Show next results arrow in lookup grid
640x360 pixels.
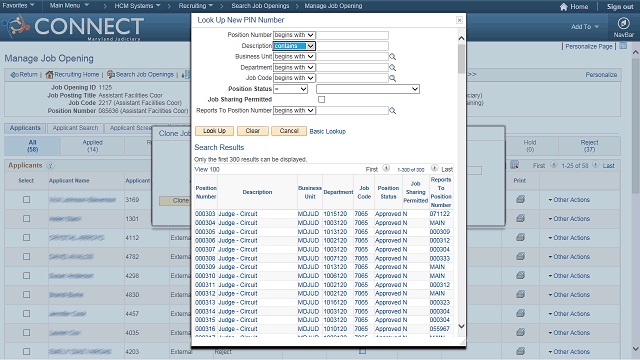pyautogui.click(x=434, y=168)
